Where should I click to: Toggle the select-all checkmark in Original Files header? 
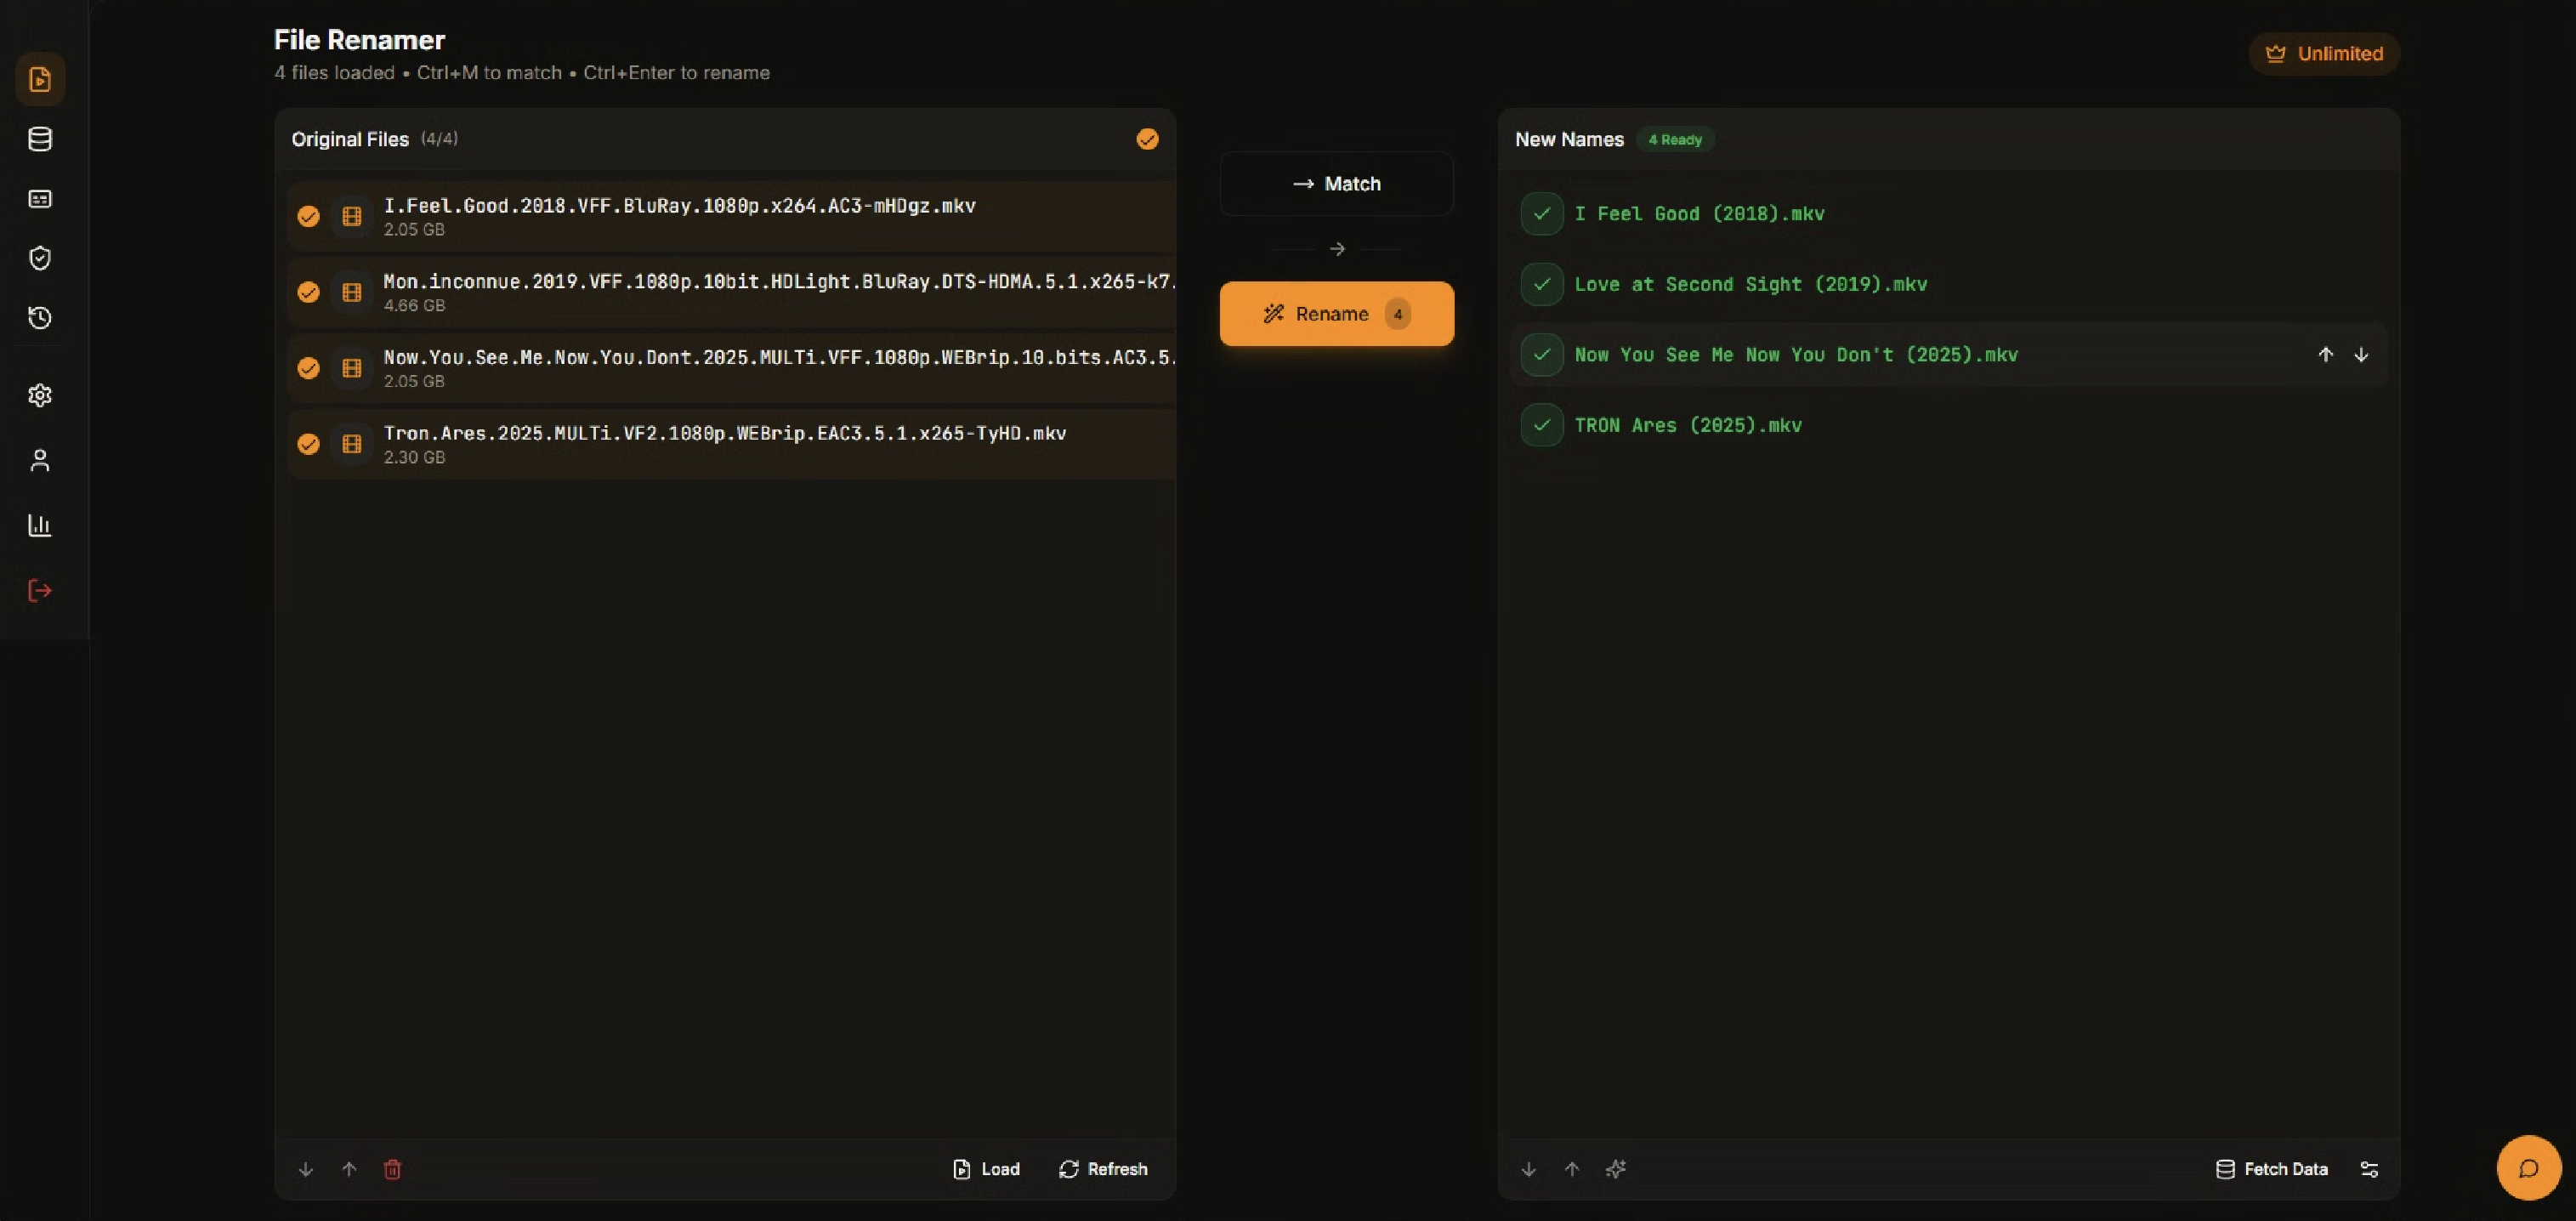click(1147, 139)
